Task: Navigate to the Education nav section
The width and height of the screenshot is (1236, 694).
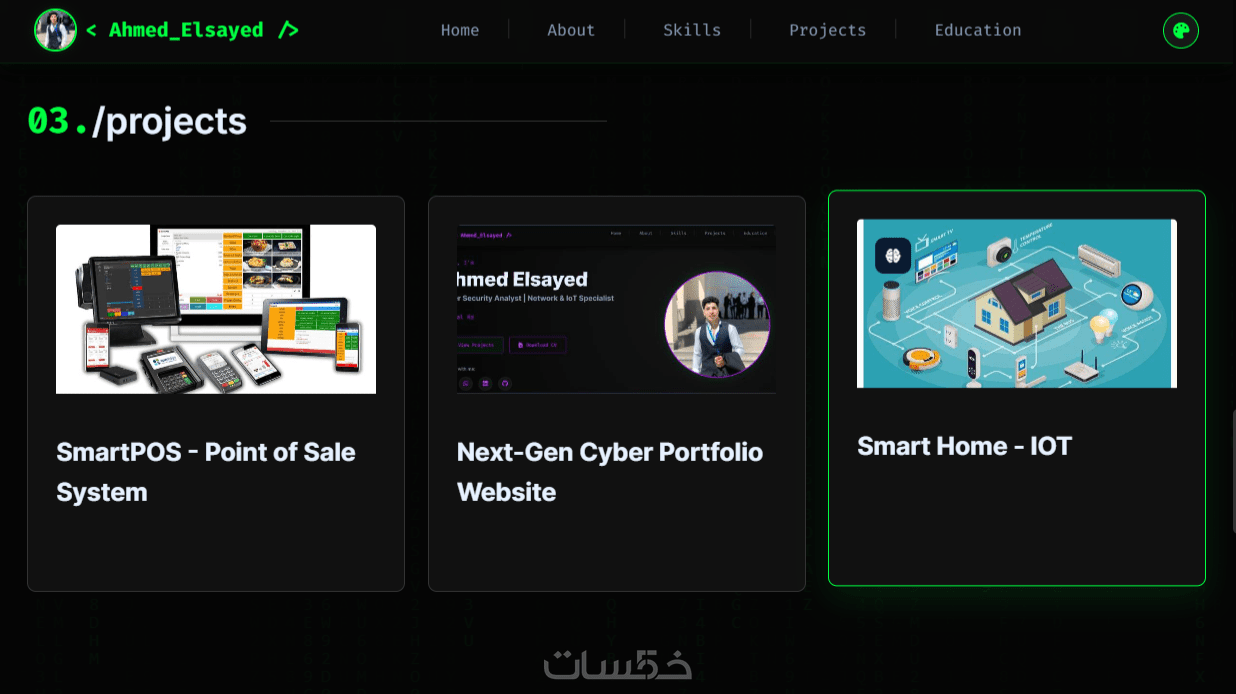Action: coord(978,30)
